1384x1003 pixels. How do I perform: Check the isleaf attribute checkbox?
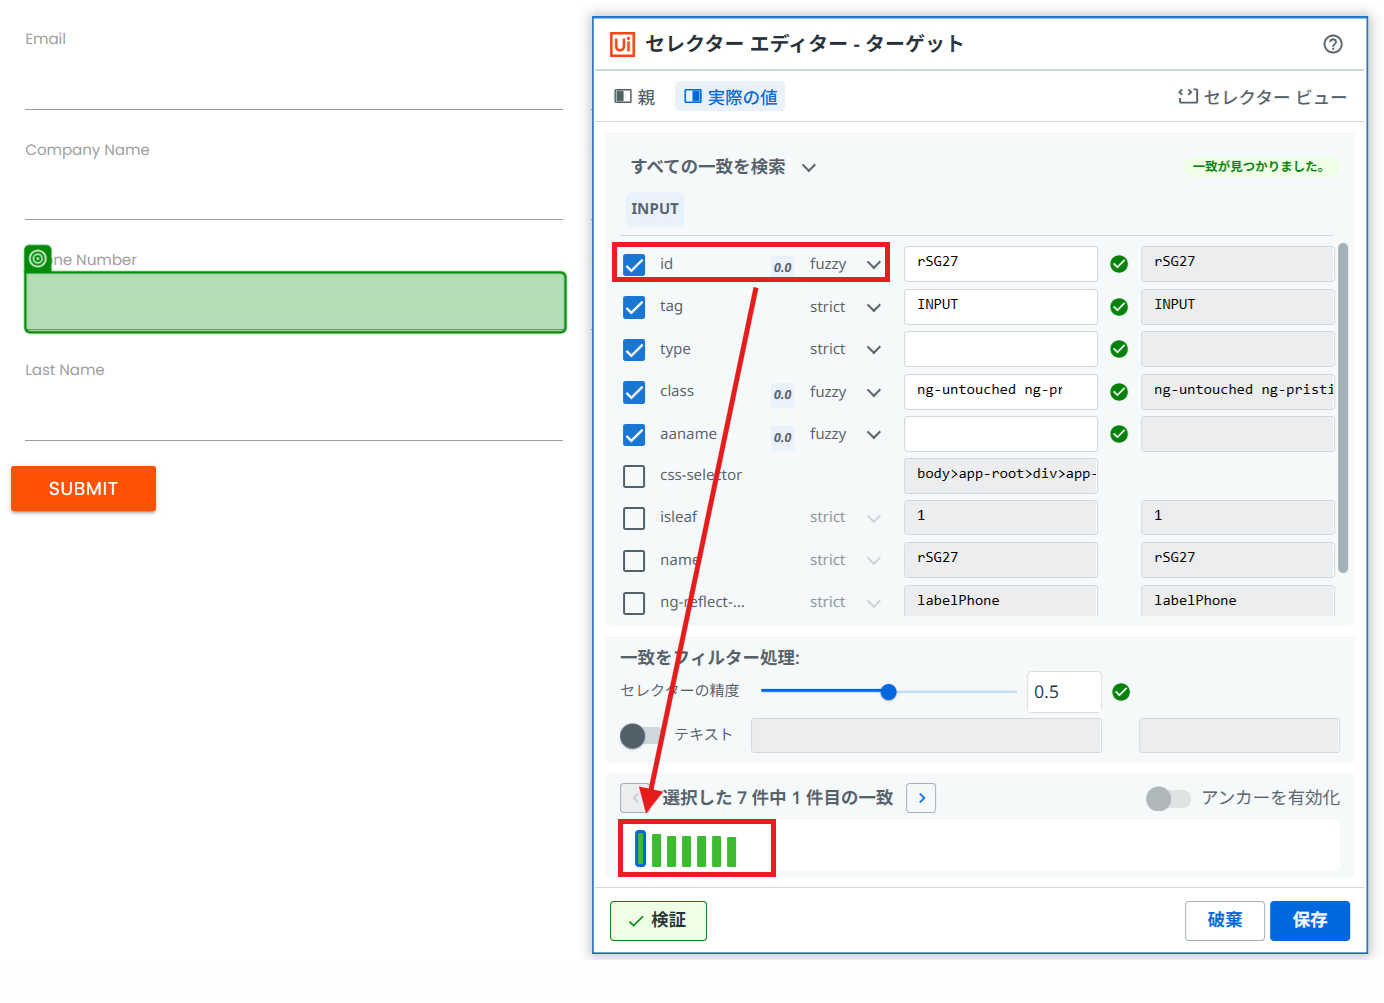click(x=634, y=518)
